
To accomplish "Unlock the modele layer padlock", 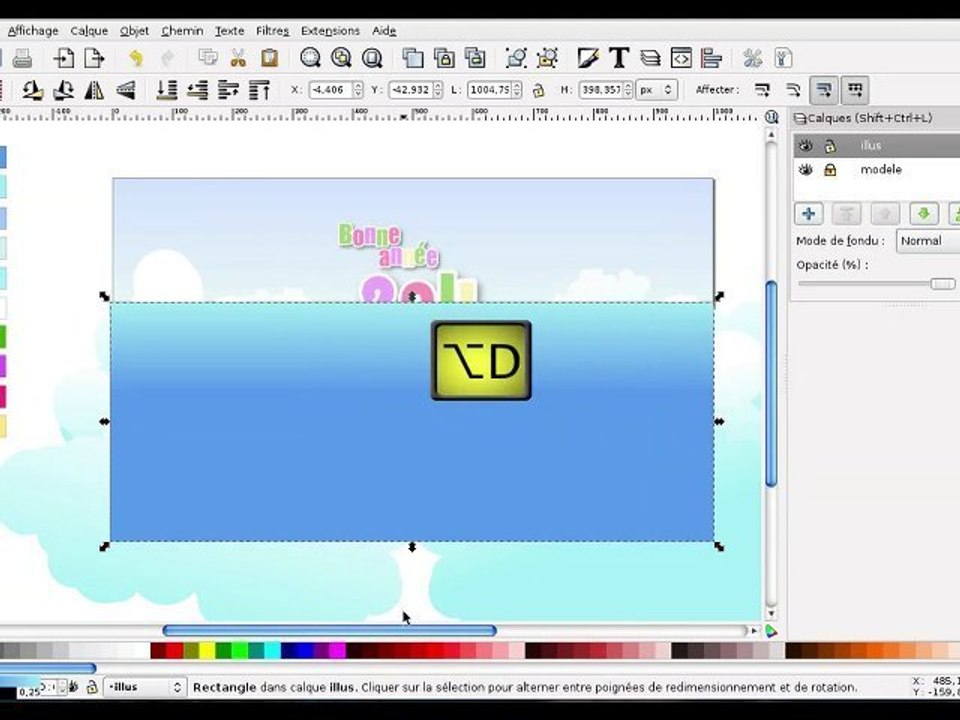I will point(830,170).
